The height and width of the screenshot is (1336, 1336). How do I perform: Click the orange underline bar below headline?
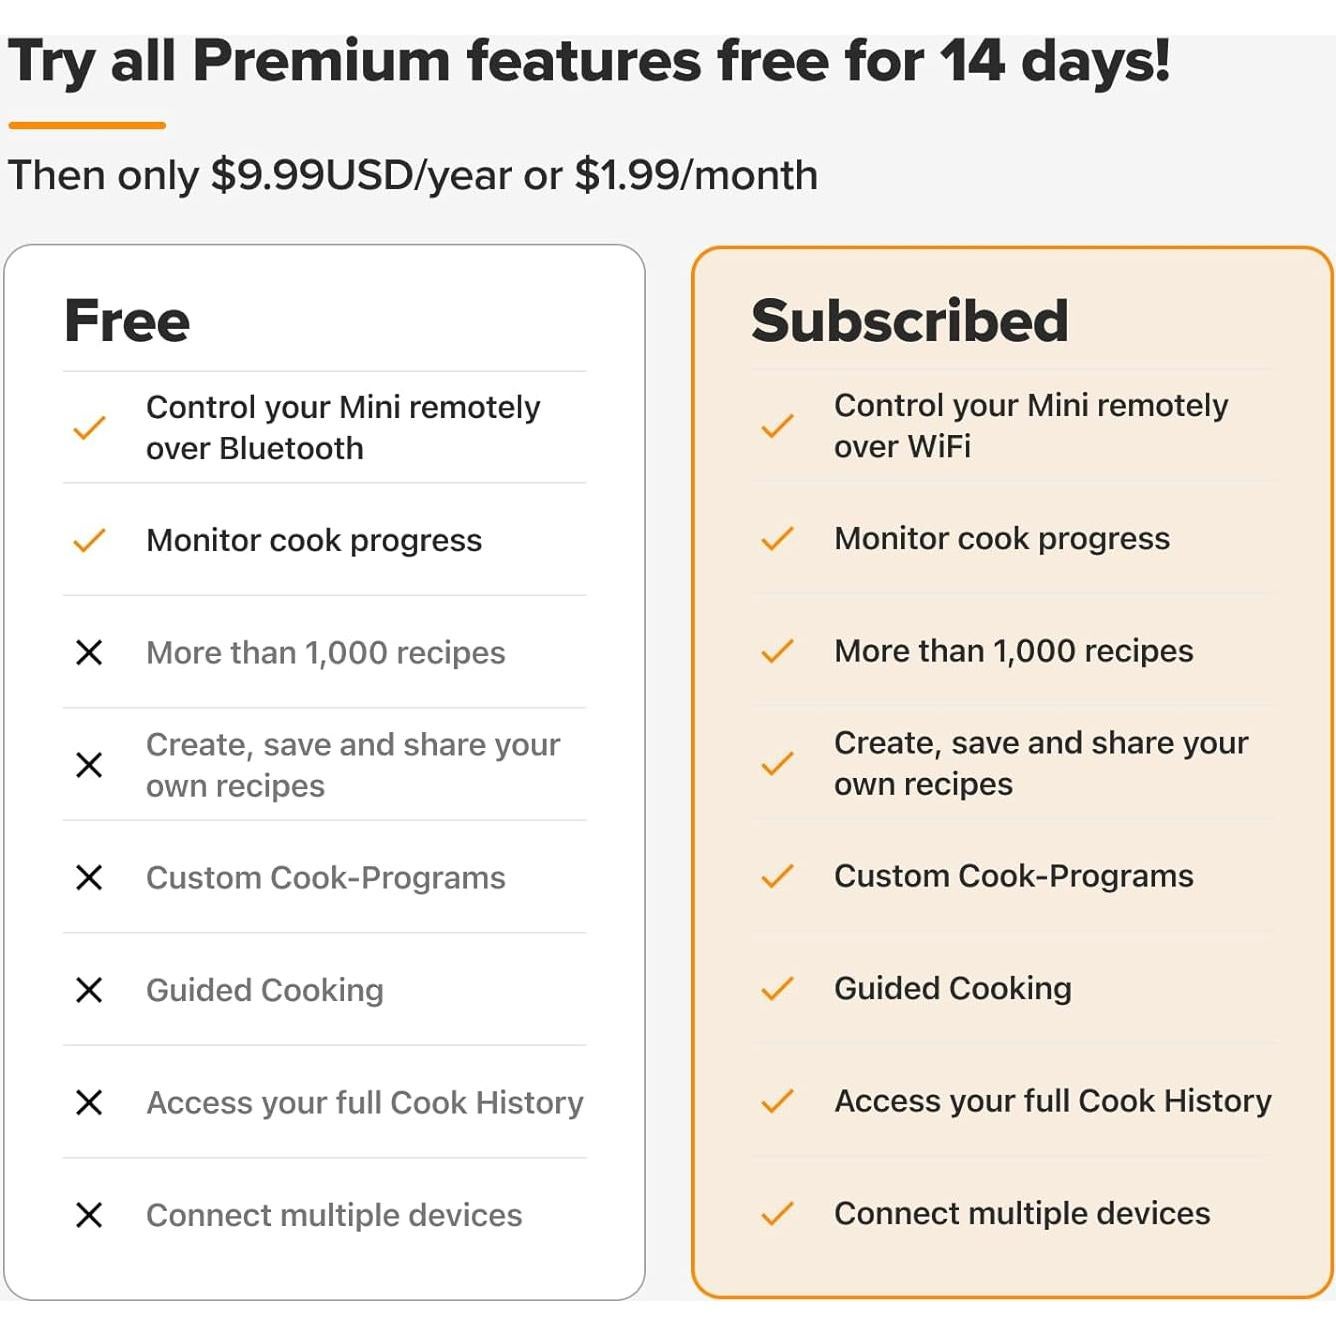tap(87, 126)
